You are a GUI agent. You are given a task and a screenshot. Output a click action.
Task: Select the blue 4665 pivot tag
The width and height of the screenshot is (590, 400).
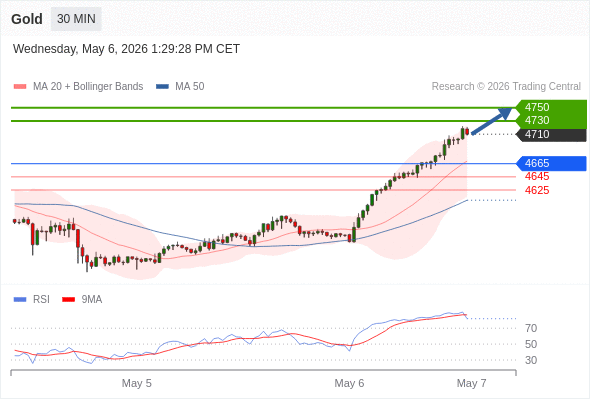(551, 164)
